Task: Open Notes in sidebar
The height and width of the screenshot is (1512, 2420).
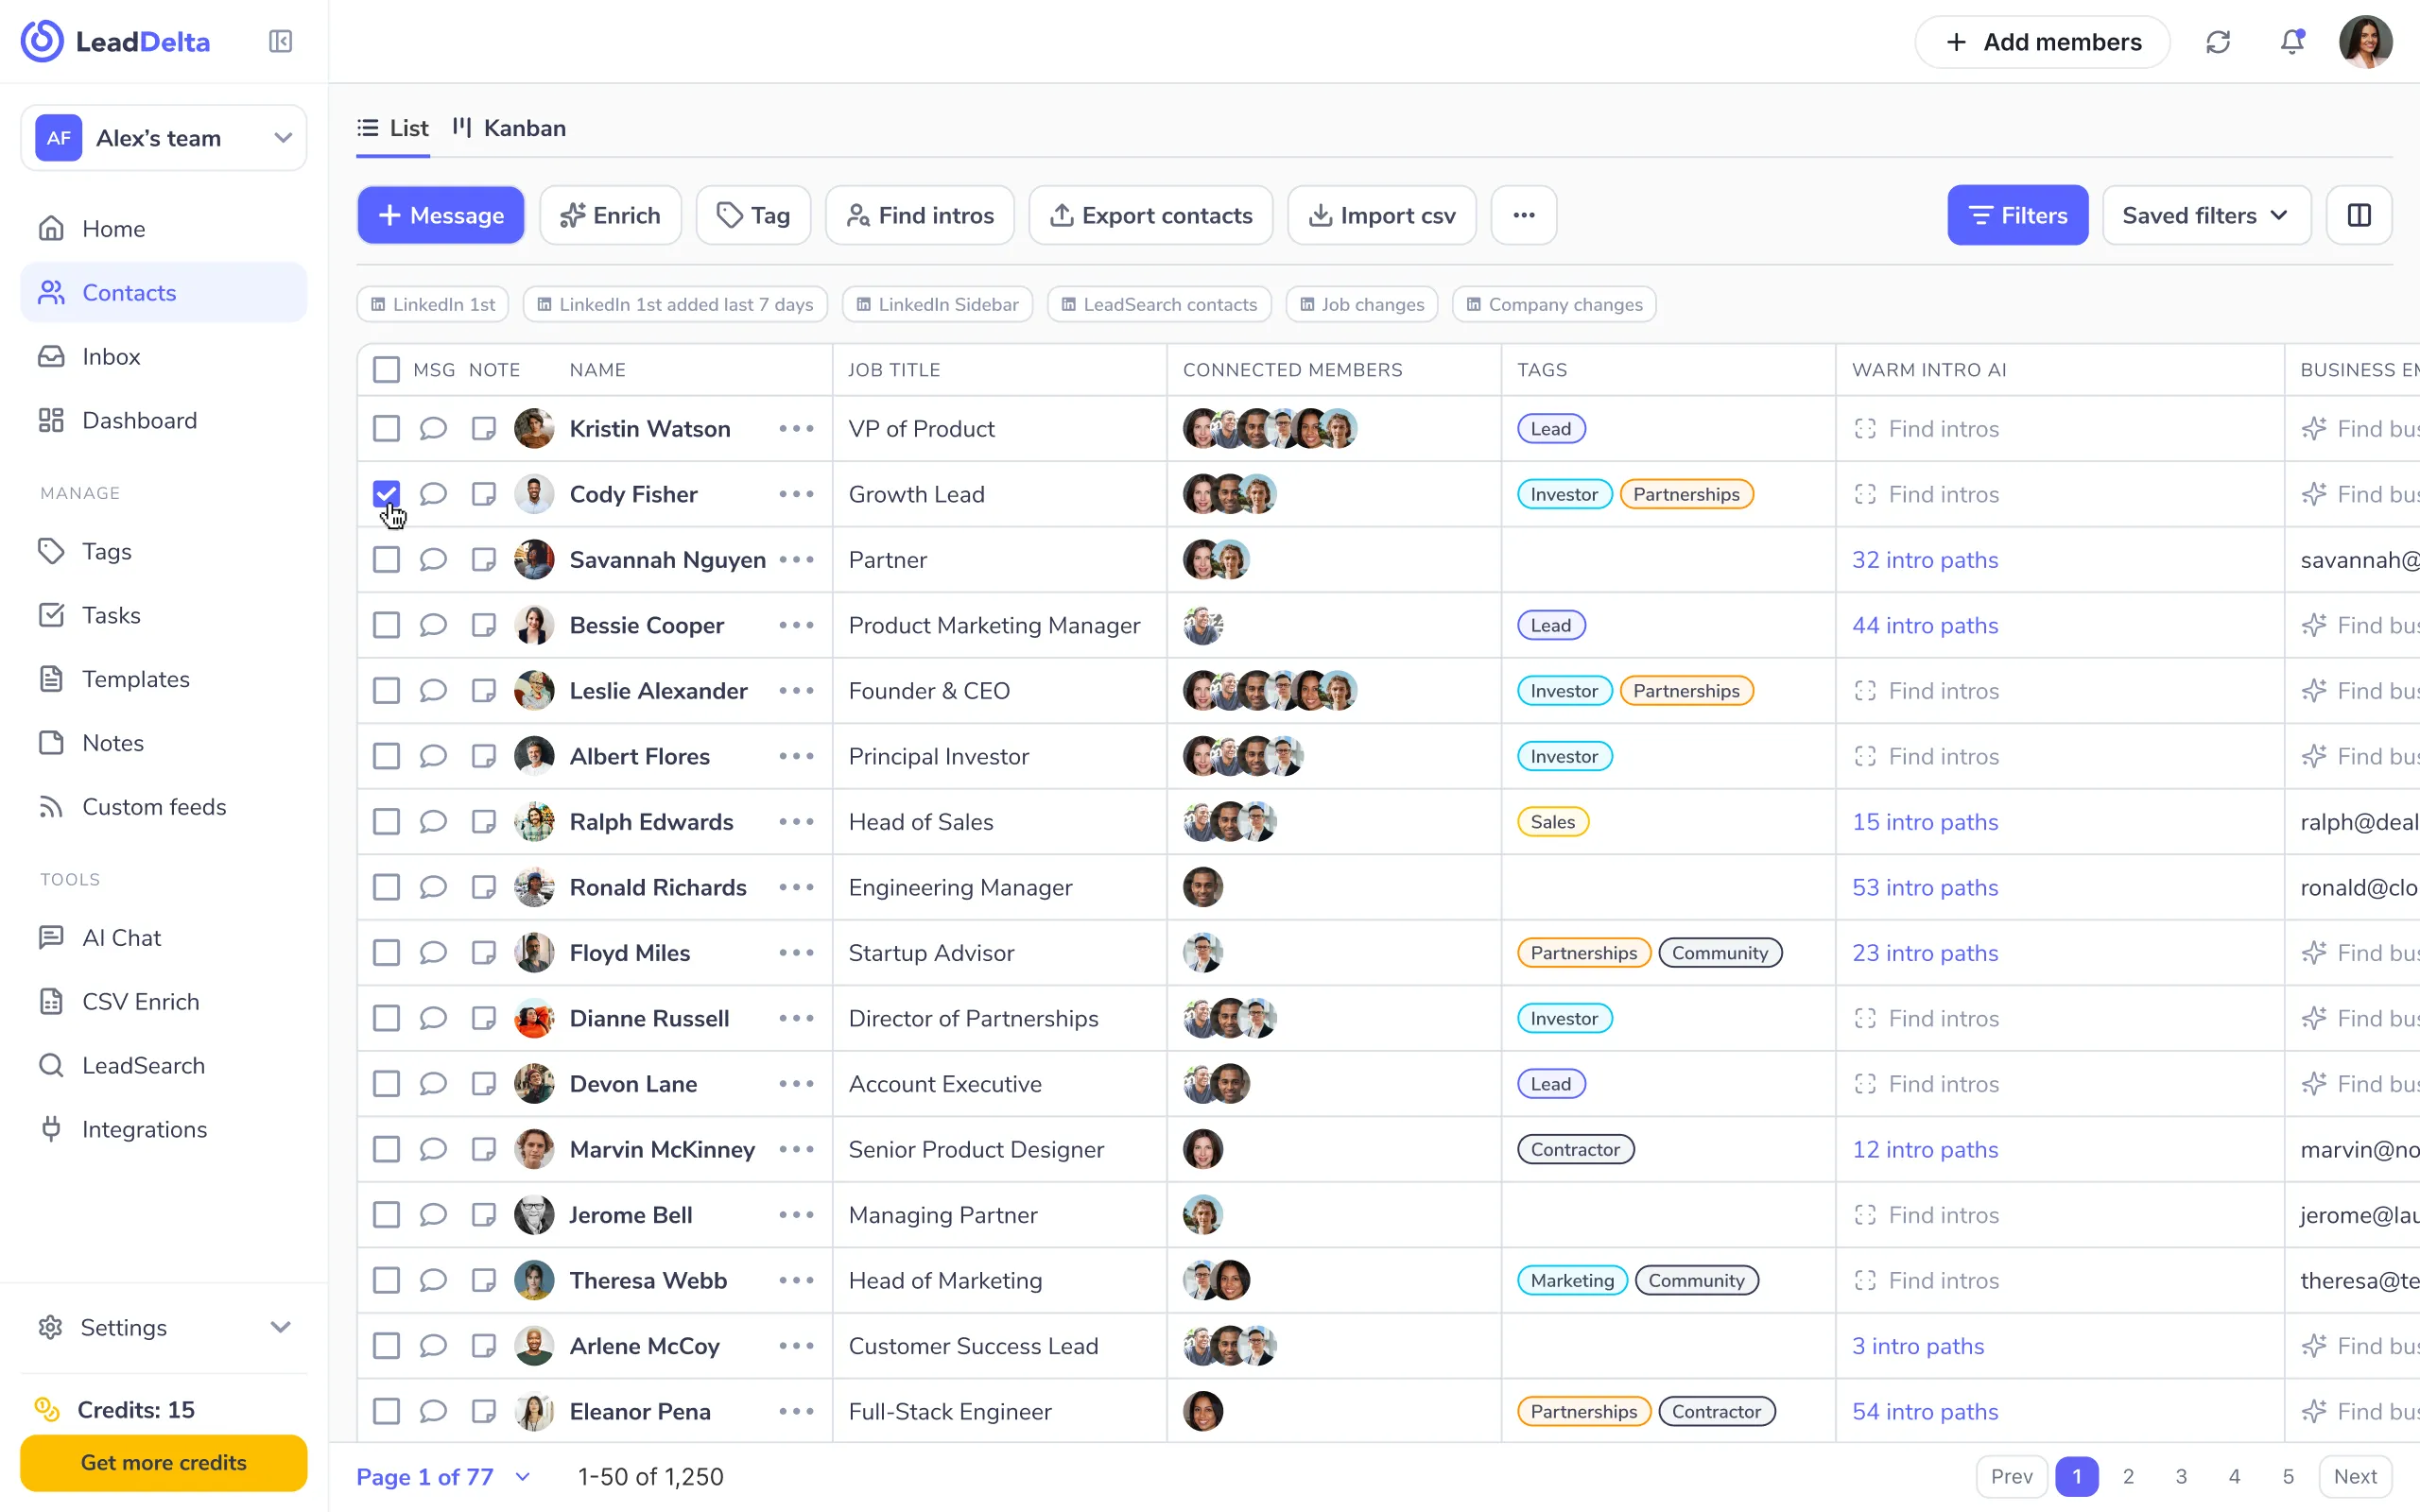Action: 163,744
